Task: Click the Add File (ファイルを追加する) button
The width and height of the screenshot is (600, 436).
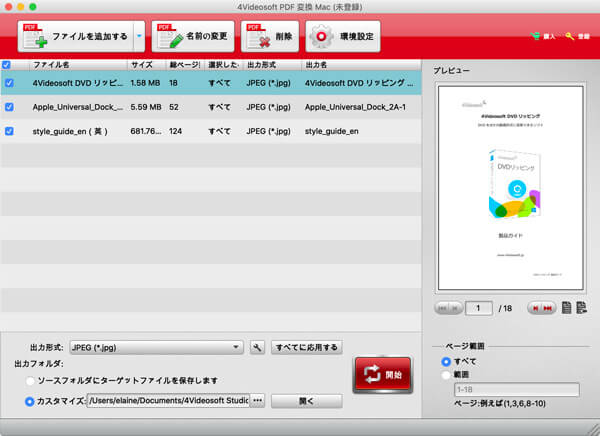Action: (76, 36)
